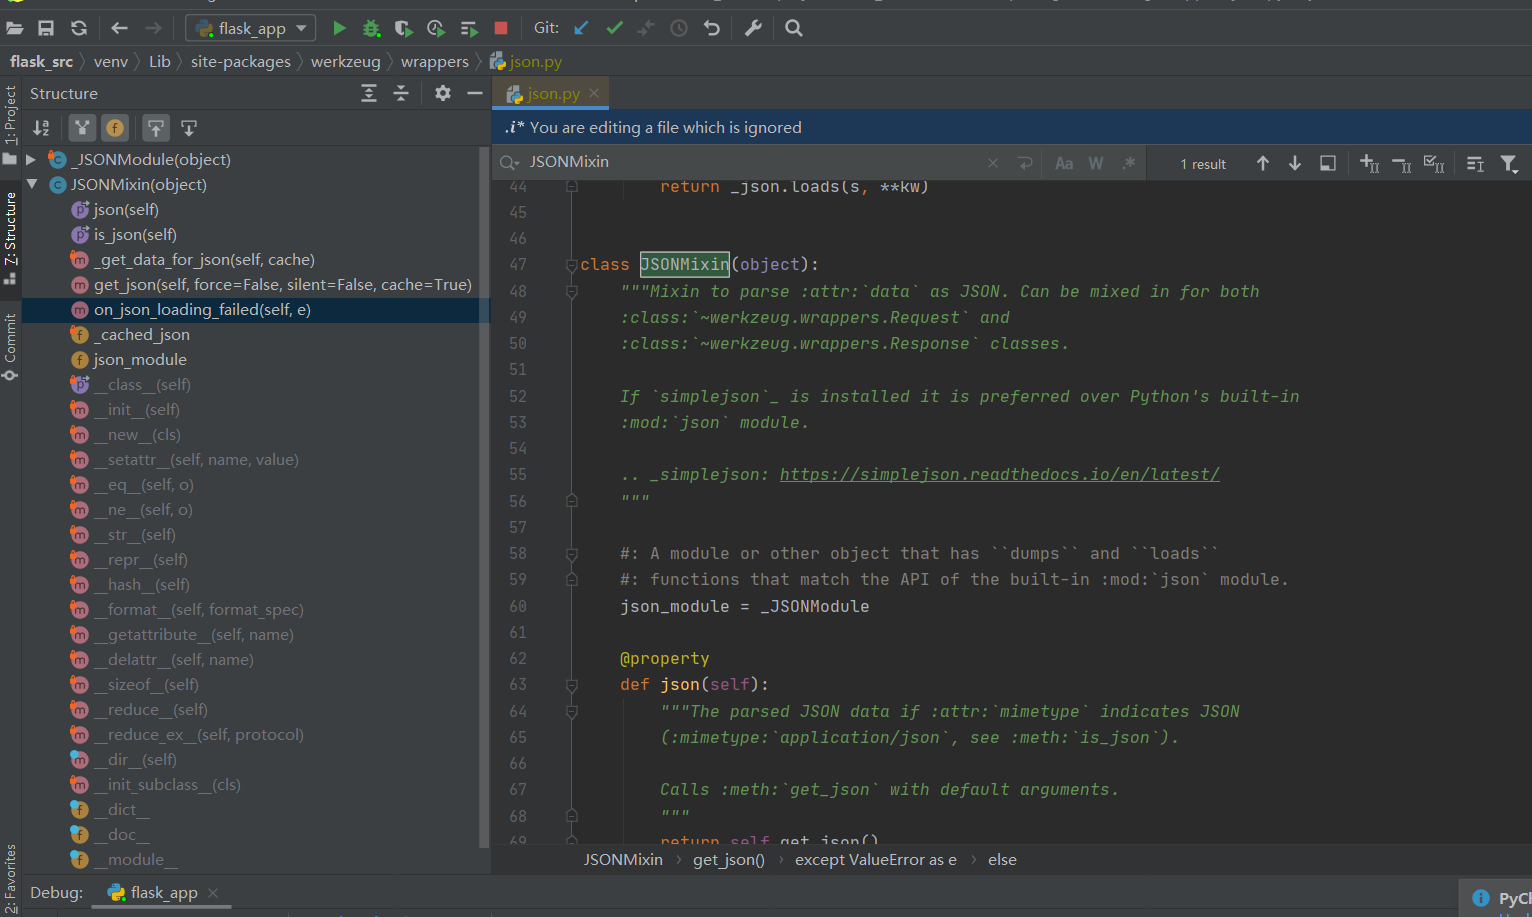This screenshot has width=1532, height=917.
Task: Stop the running process with the red square
Action: 501,28
